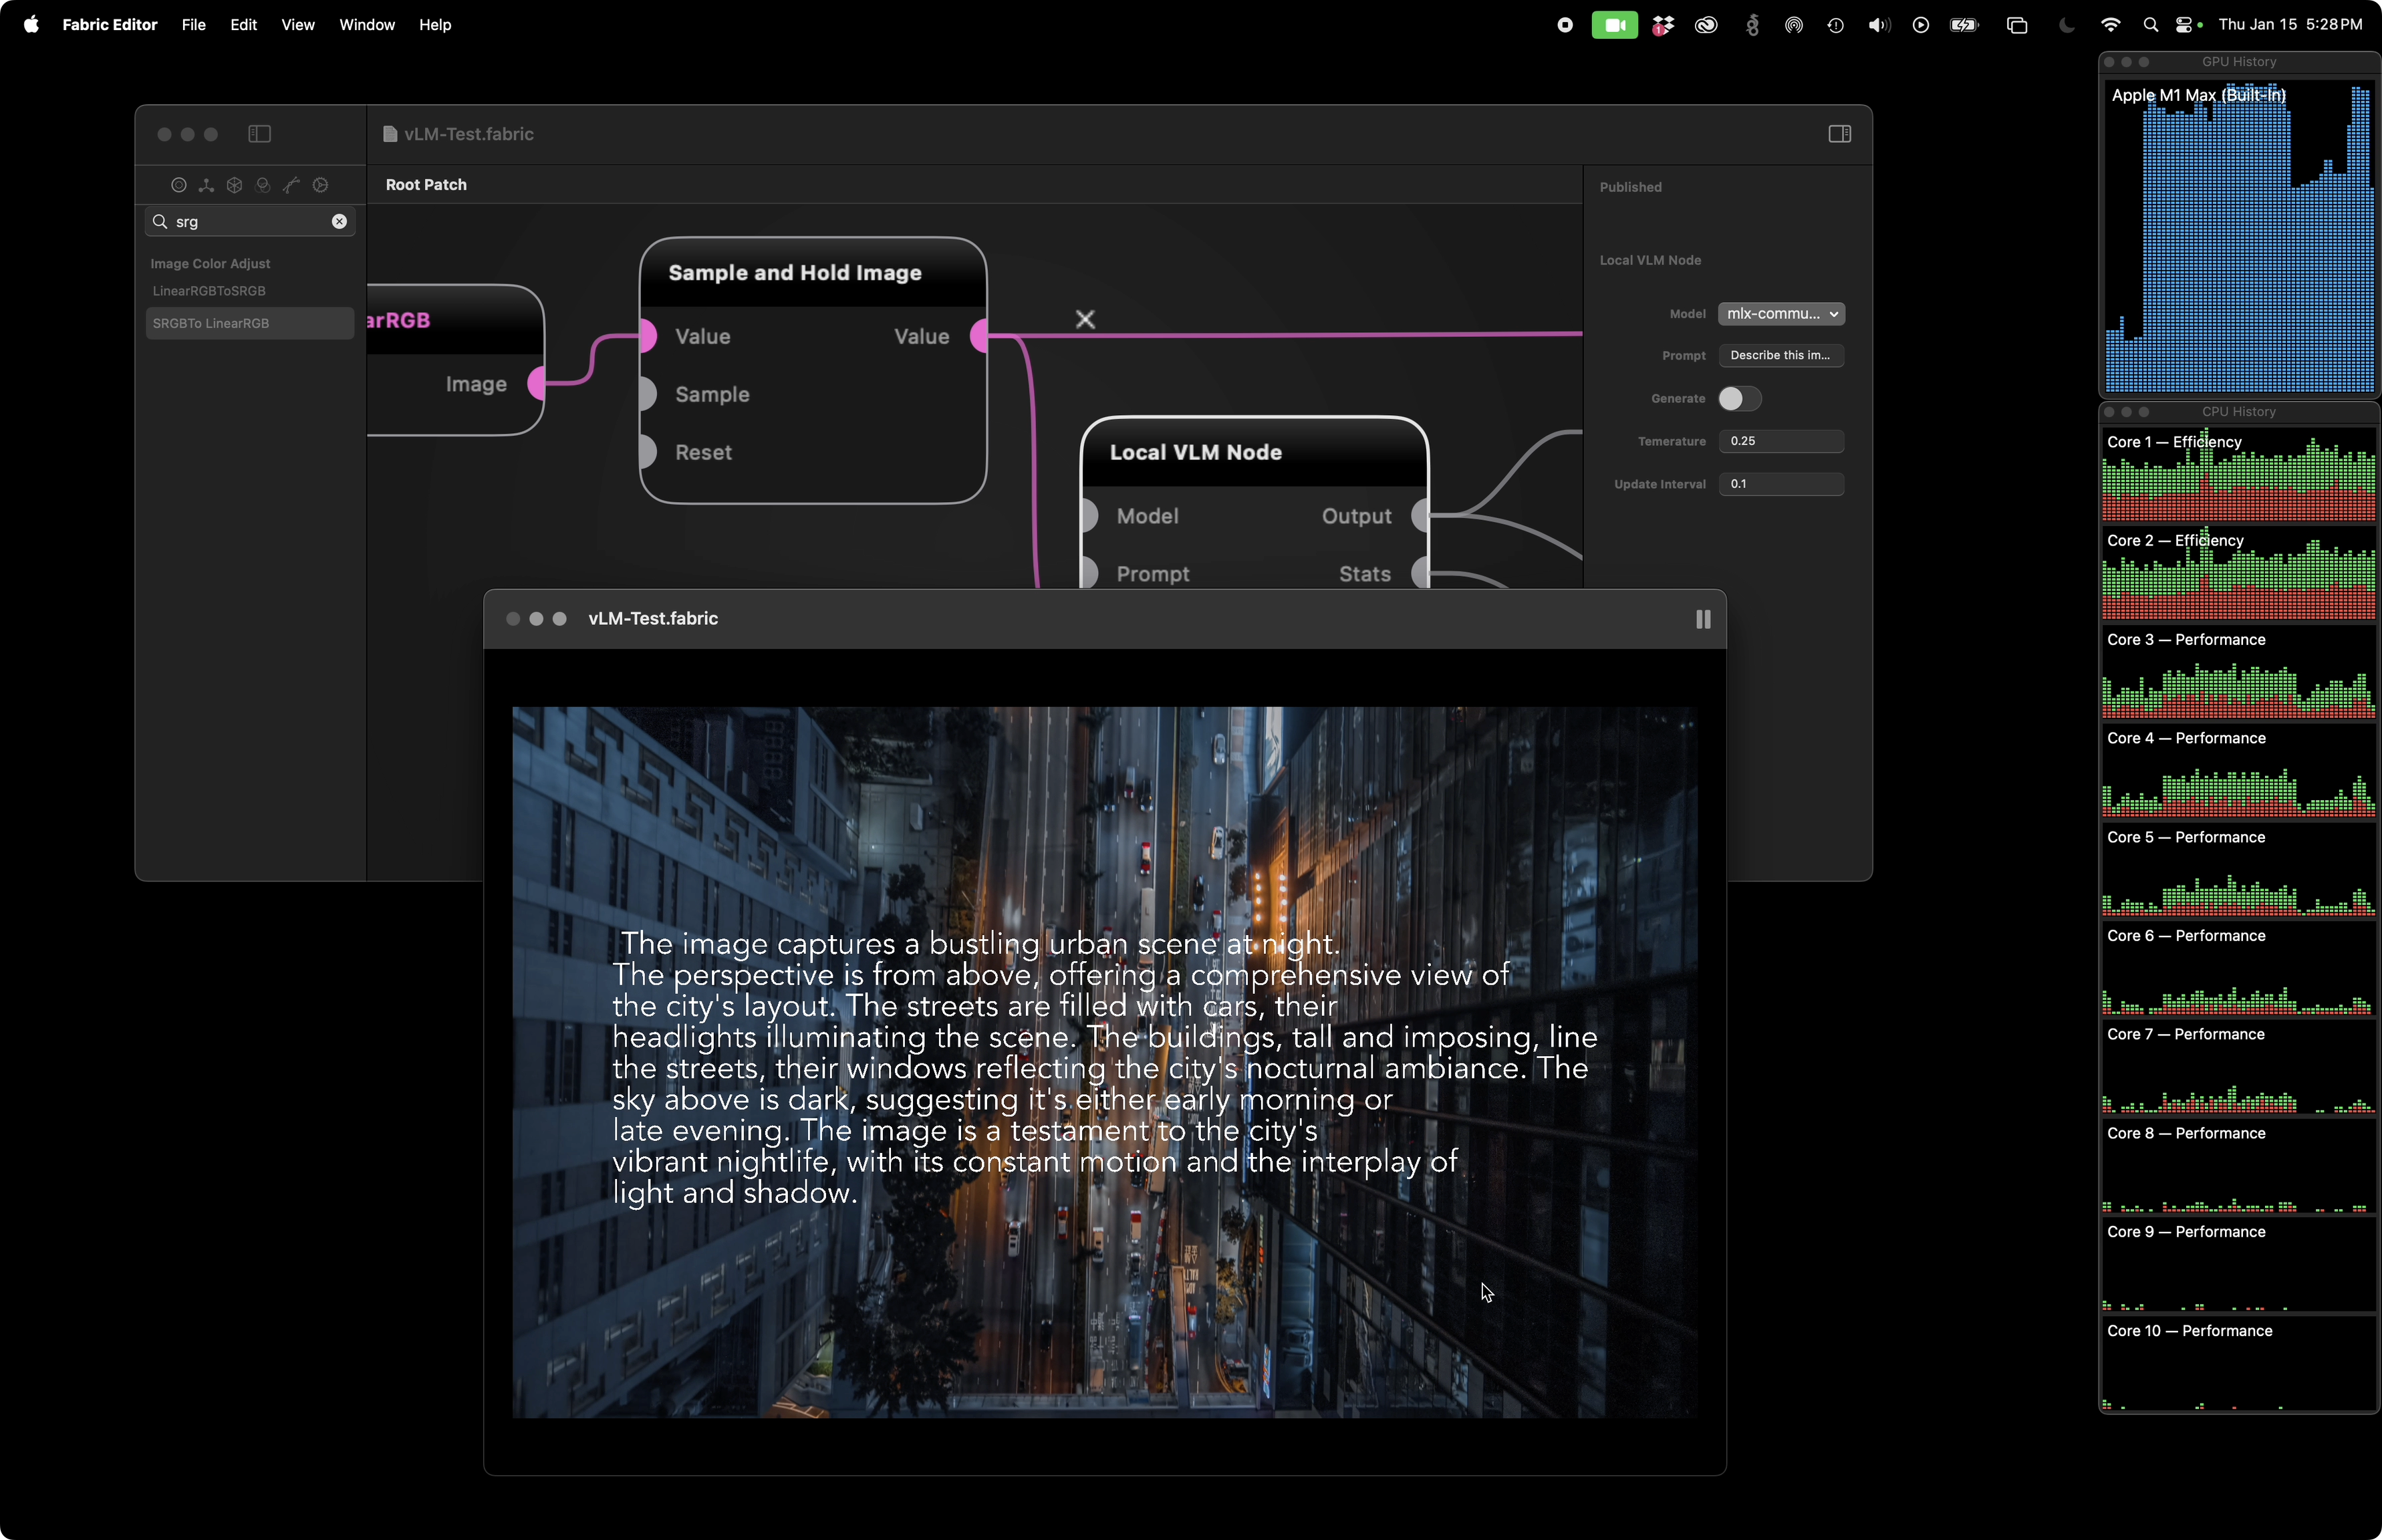
Task: Select the gear utilities node category icon
Action: [x=321, y=186]
